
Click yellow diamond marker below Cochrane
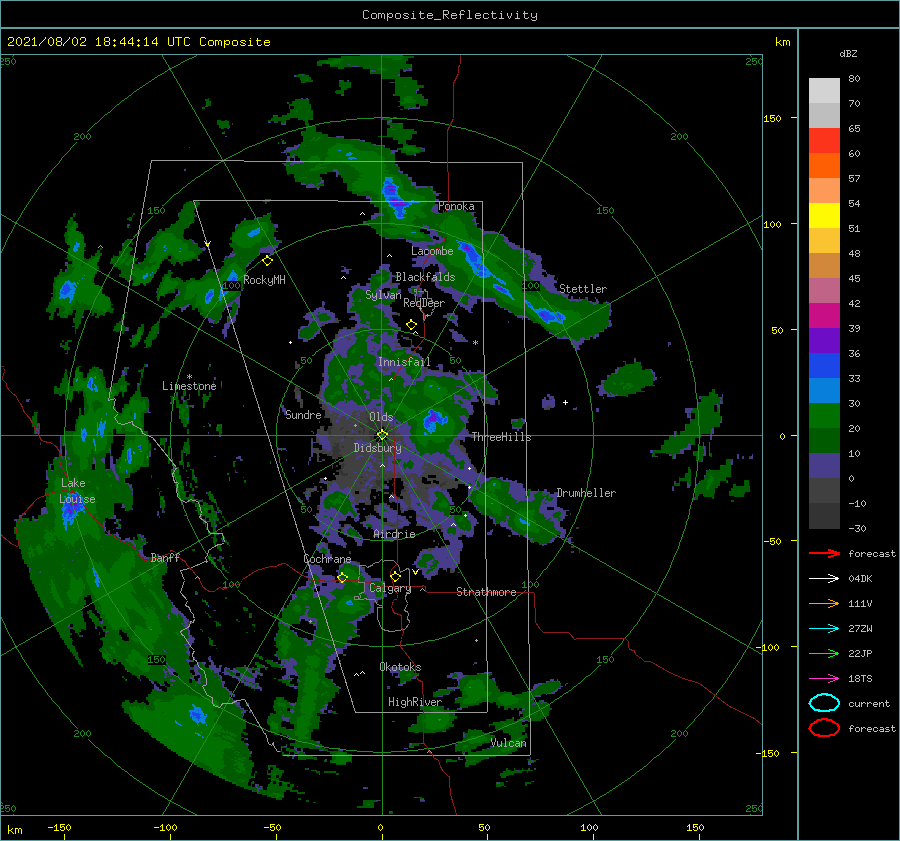[342, 577]
